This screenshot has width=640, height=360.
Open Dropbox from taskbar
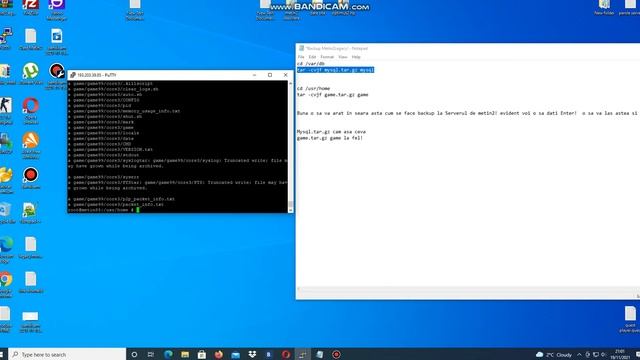tap(252, 354)
